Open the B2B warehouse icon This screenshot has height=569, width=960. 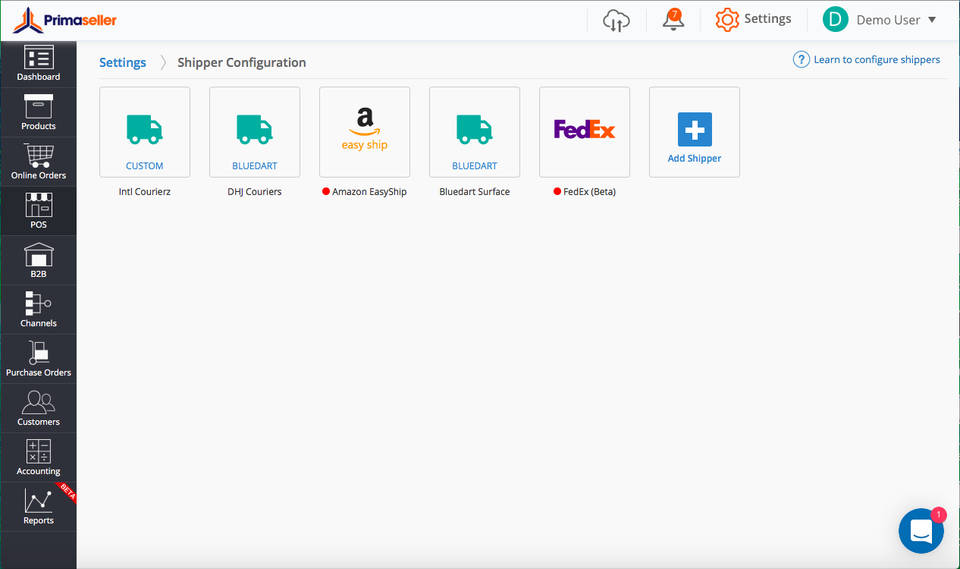38,260
